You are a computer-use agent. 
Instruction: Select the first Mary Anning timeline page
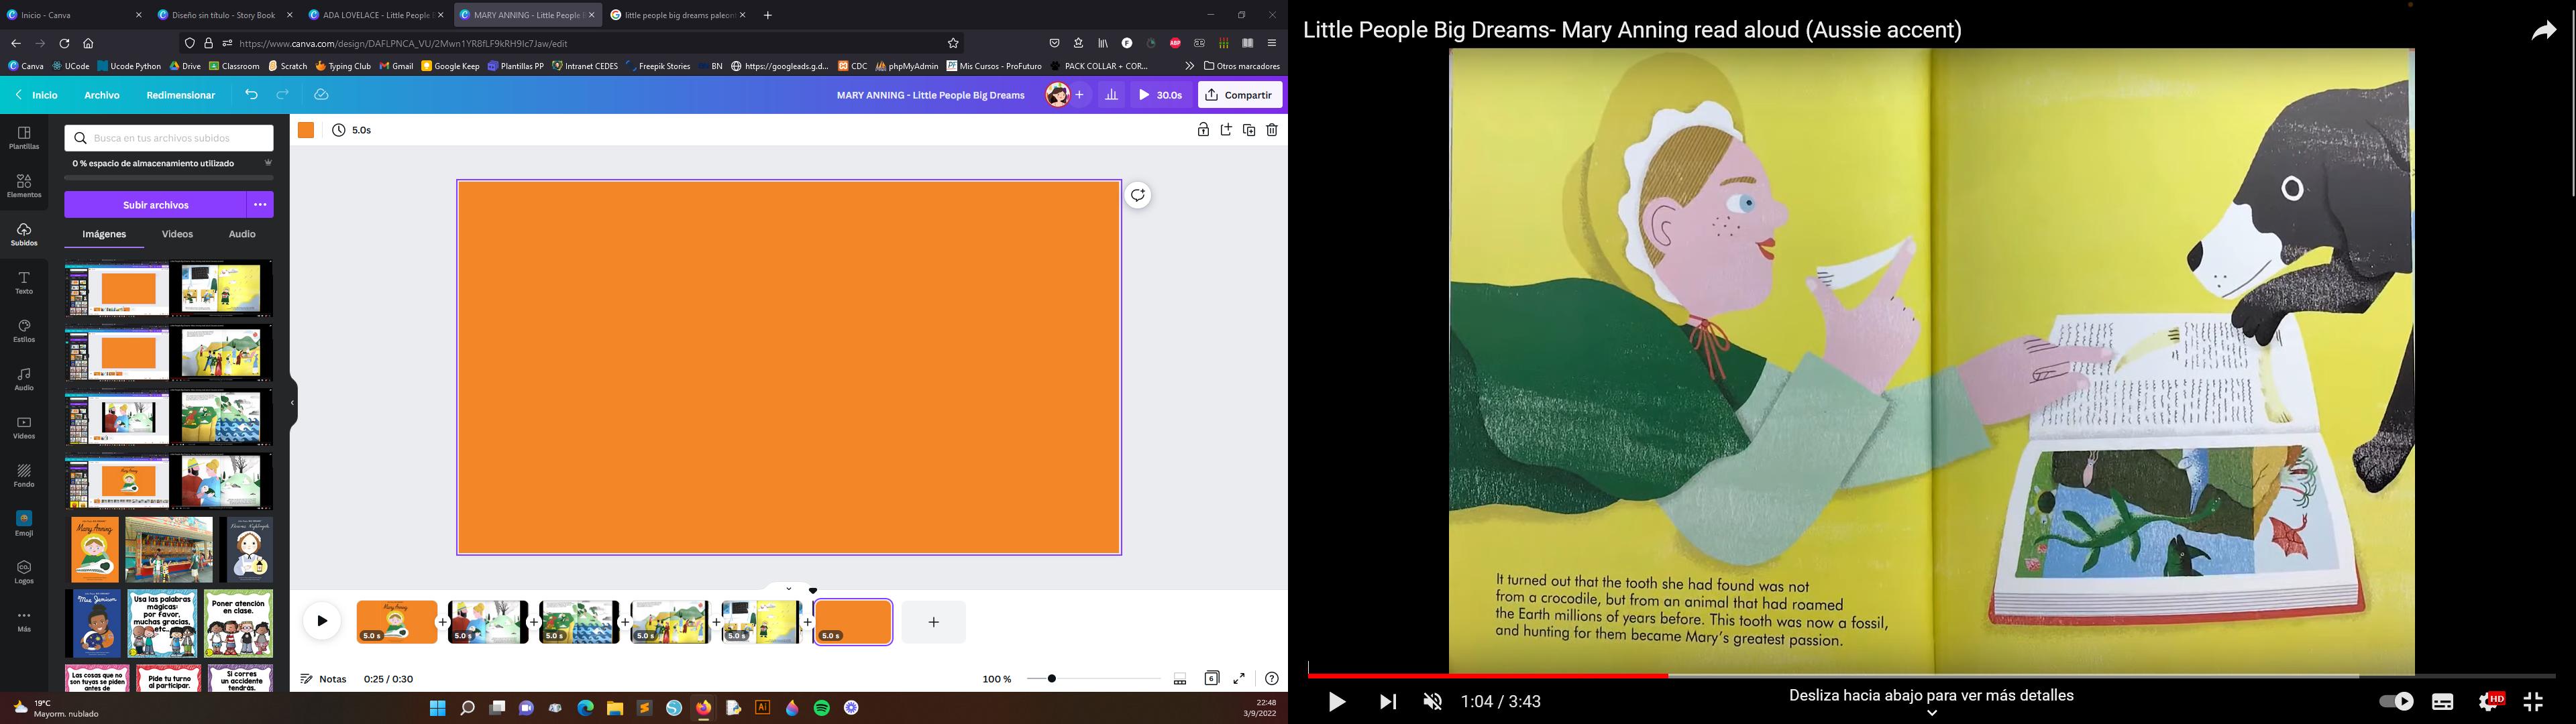point(397,622)
